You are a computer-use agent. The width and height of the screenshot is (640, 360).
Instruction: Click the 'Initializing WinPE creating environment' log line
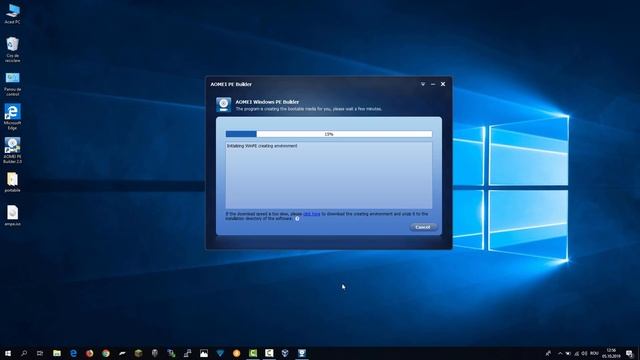(262, 146)
